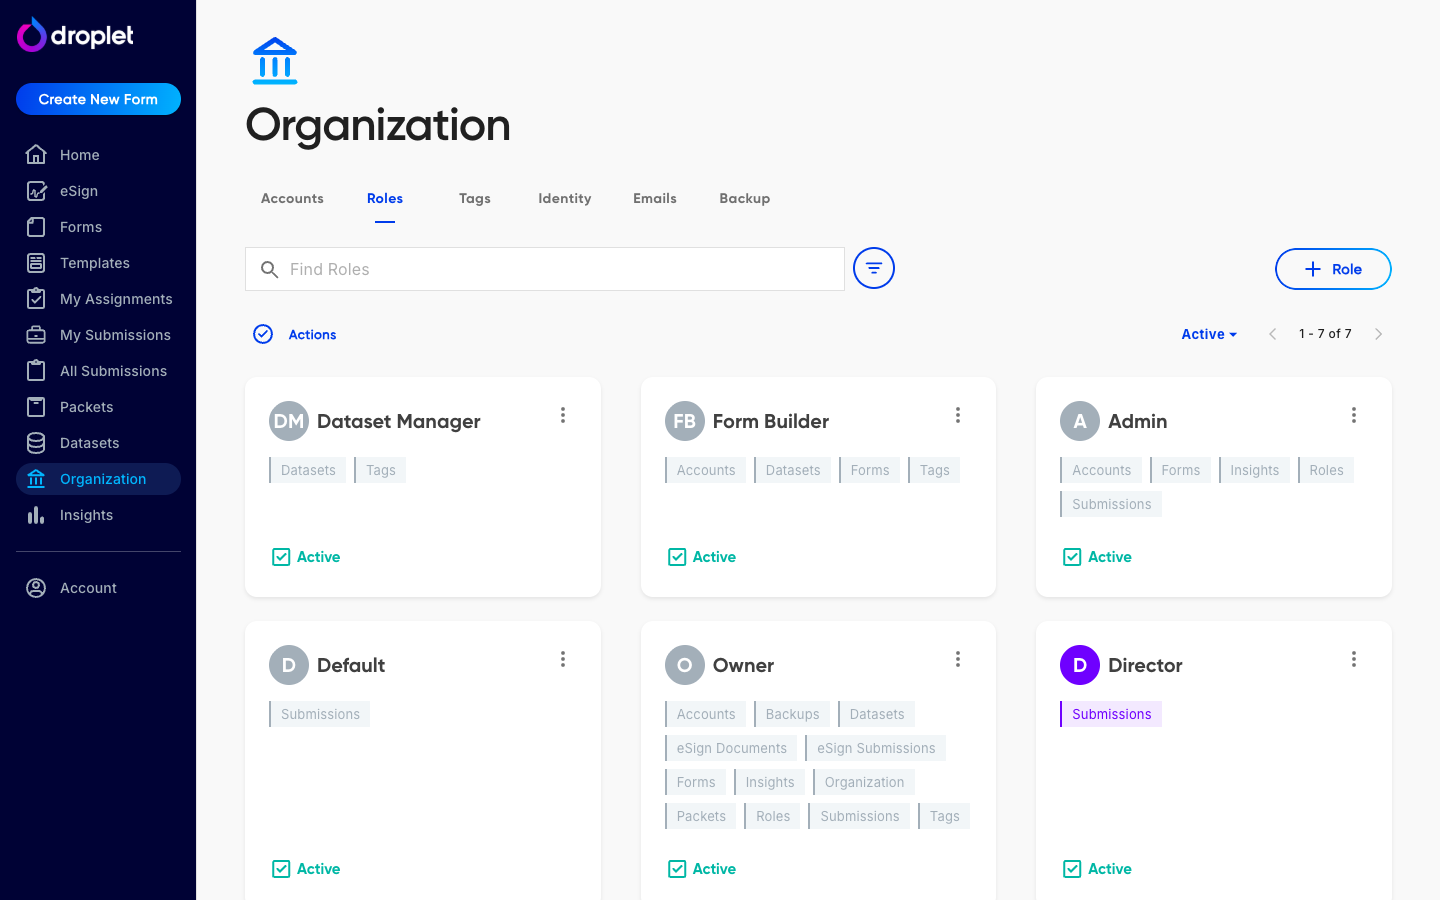Focus the Find Roles search field
Screen dimensions: 1440x900
click(x=545, y=269)
